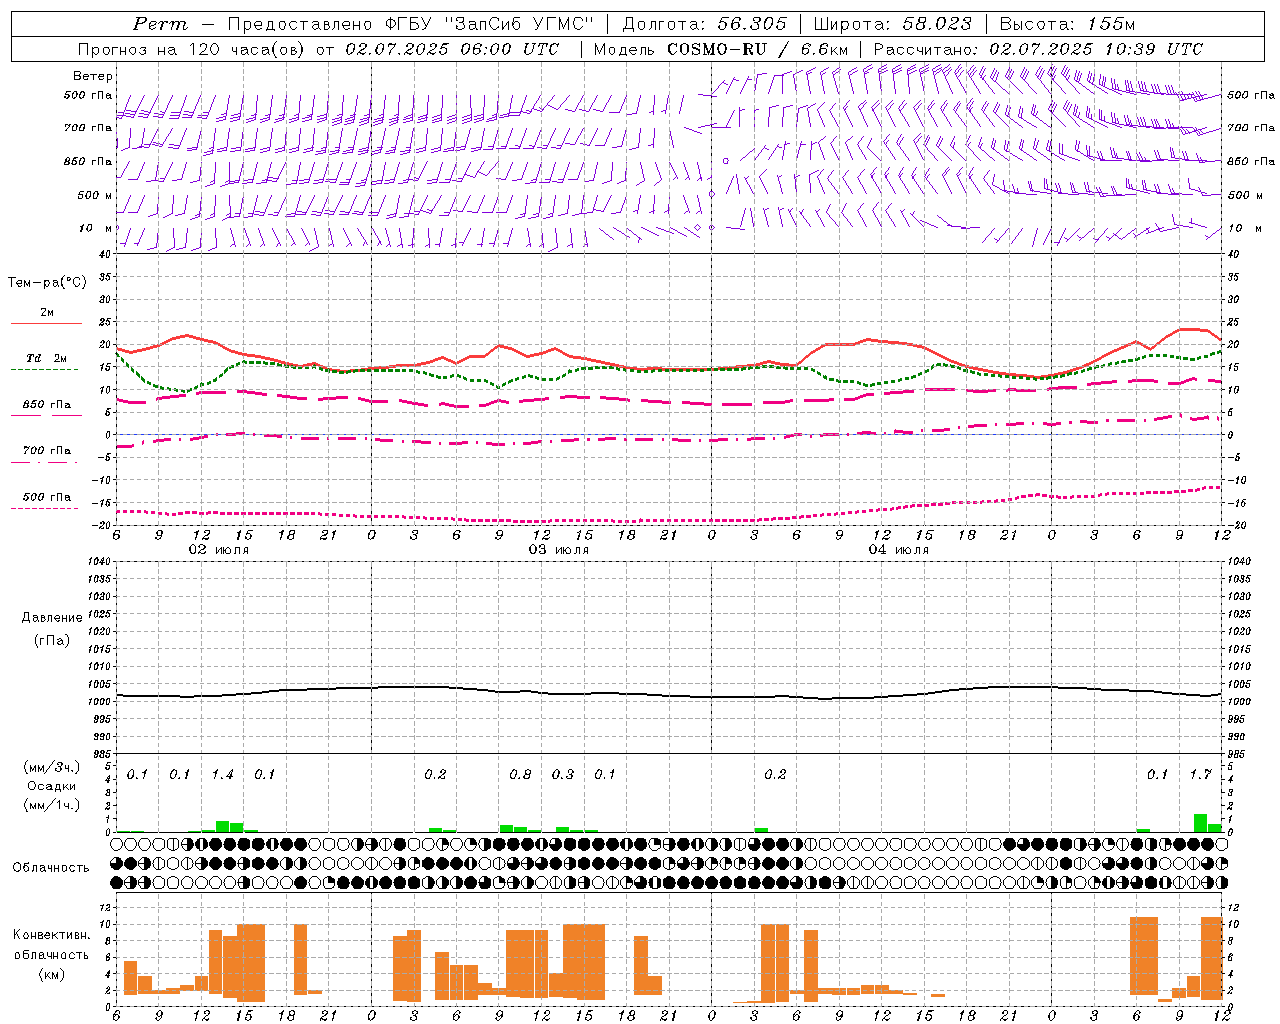Click the "500 гПа" temperature legend label
1280x1024 pixels.
coord(47,497)
